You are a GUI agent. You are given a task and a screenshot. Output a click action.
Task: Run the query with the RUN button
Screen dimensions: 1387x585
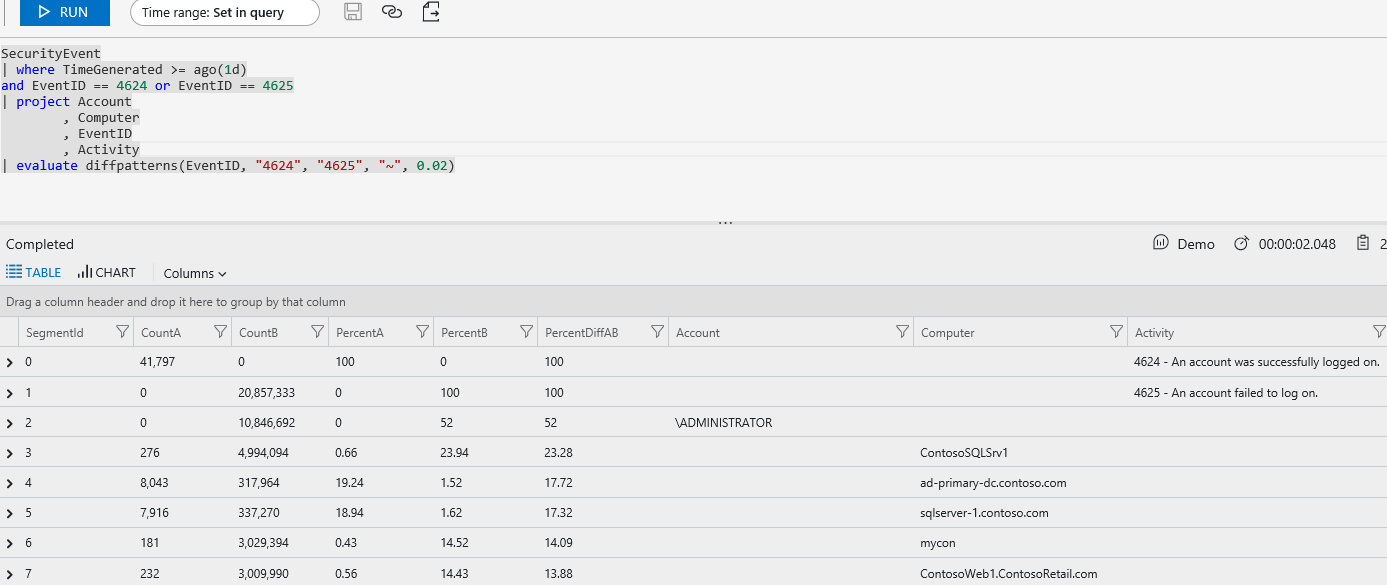click(65, 12)
